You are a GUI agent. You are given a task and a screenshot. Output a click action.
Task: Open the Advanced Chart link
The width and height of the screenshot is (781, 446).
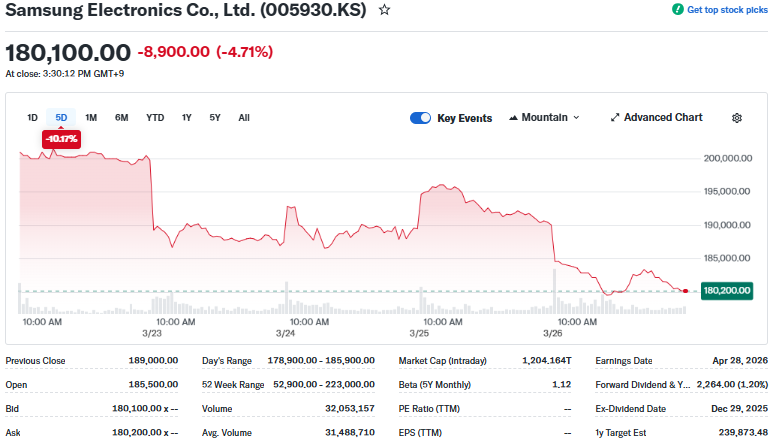coord(663,118)
